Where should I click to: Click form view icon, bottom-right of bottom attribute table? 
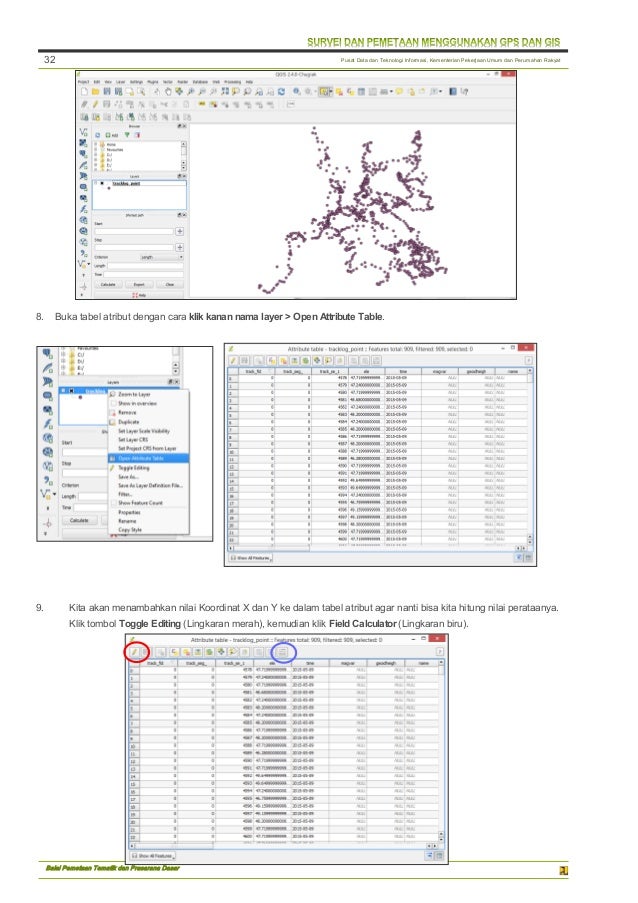429,856
